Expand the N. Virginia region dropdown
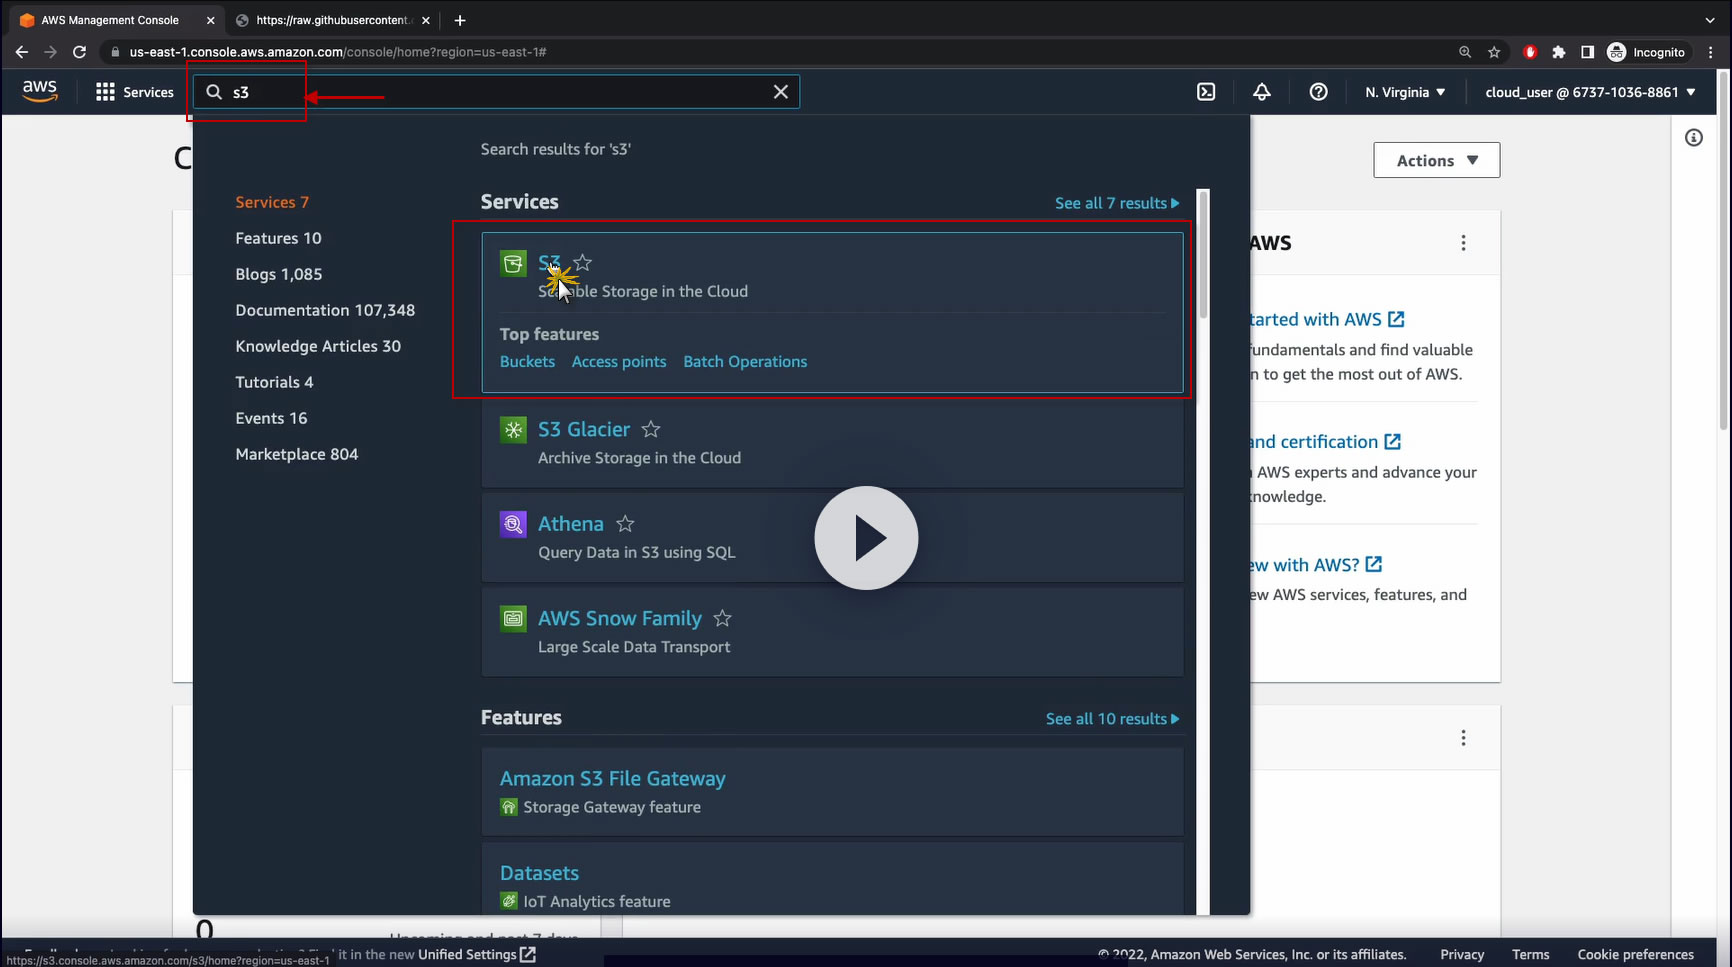1732x967 pixels. coord(1405,92)
